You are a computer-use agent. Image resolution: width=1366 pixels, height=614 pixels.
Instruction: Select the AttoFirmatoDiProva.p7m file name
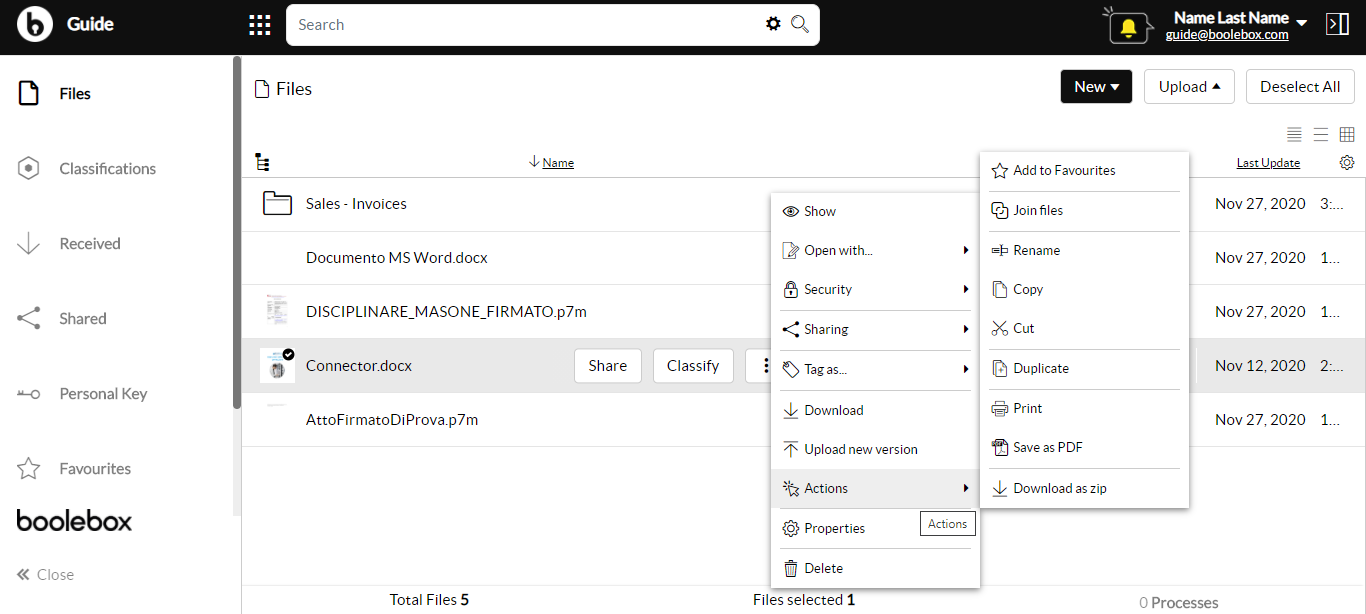tap(392, 419)
